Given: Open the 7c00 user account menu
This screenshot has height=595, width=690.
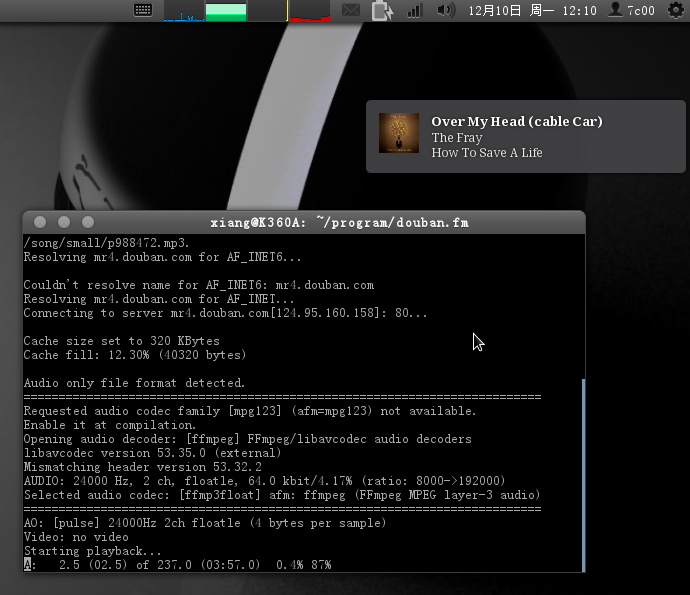Looking at the screenshot, I should tap(631, 10).
